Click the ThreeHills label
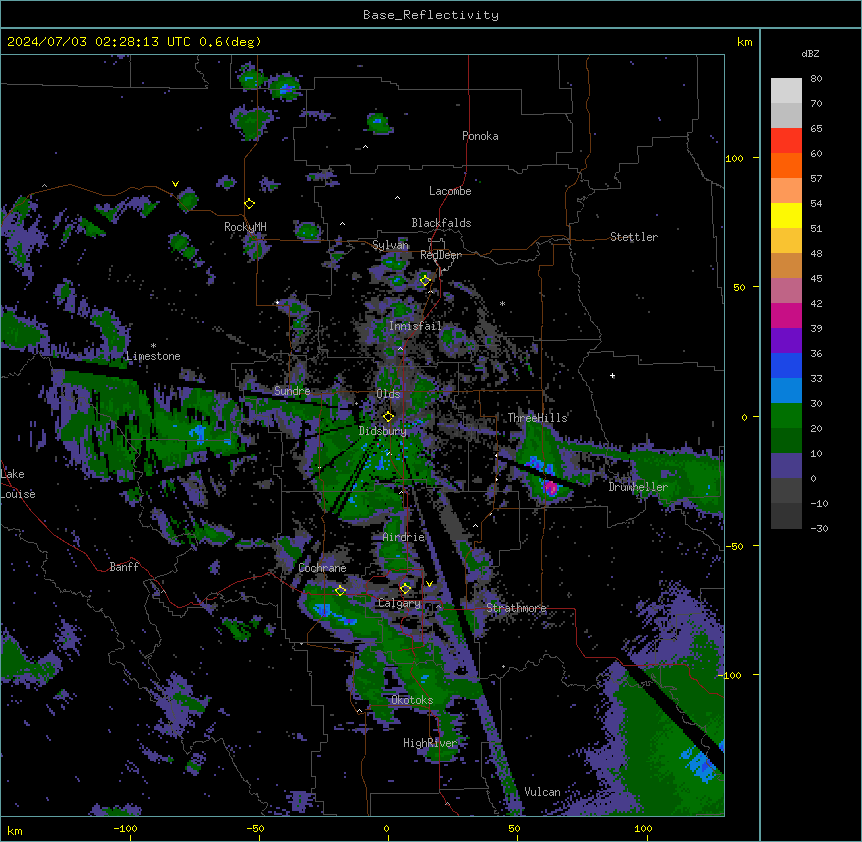 tap(537, 418)
